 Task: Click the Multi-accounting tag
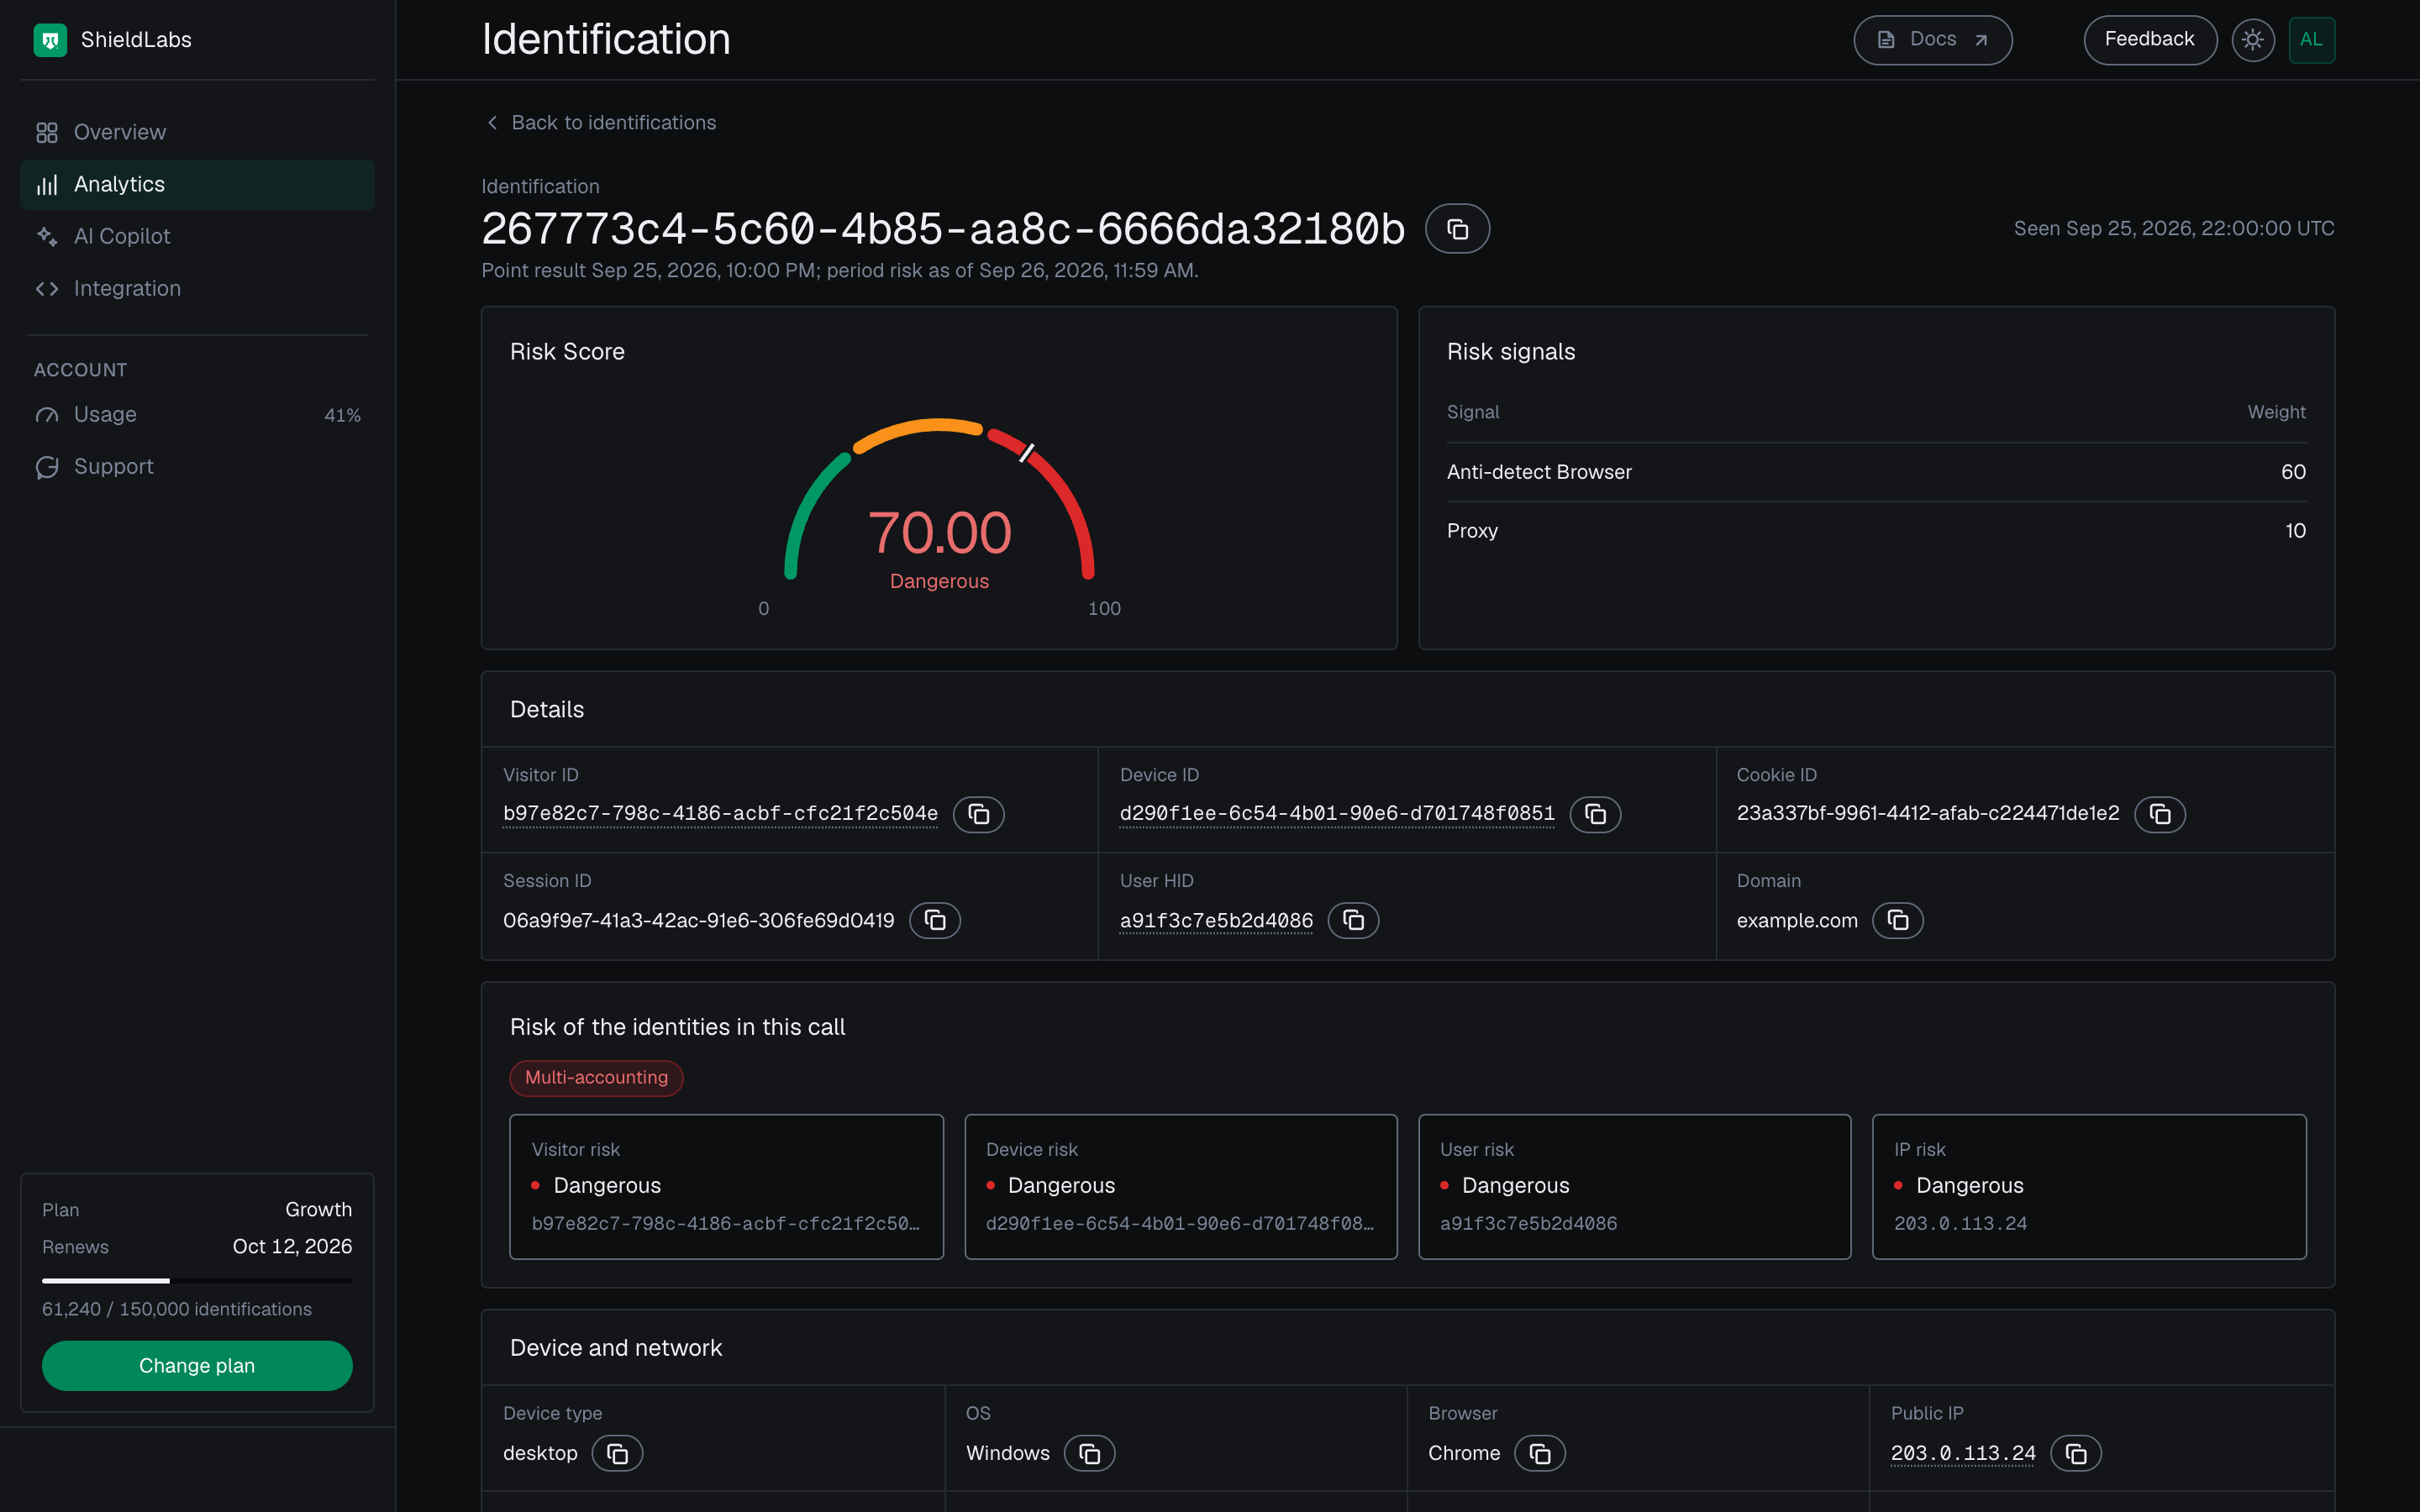click(x=596, y=1077)
